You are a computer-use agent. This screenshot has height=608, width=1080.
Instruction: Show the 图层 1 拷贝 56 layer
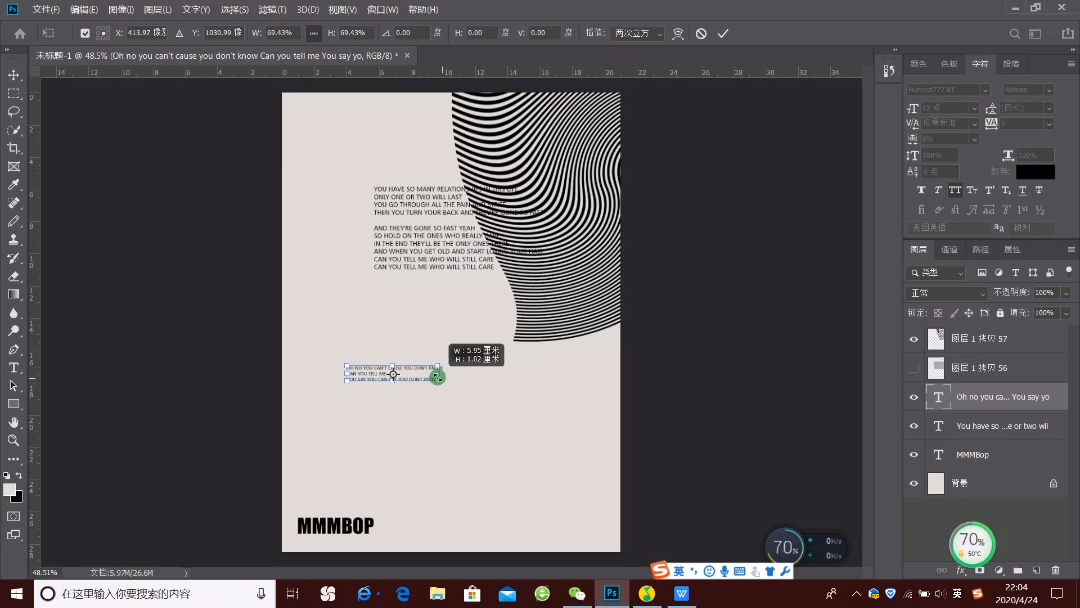(x=914, y=368)
